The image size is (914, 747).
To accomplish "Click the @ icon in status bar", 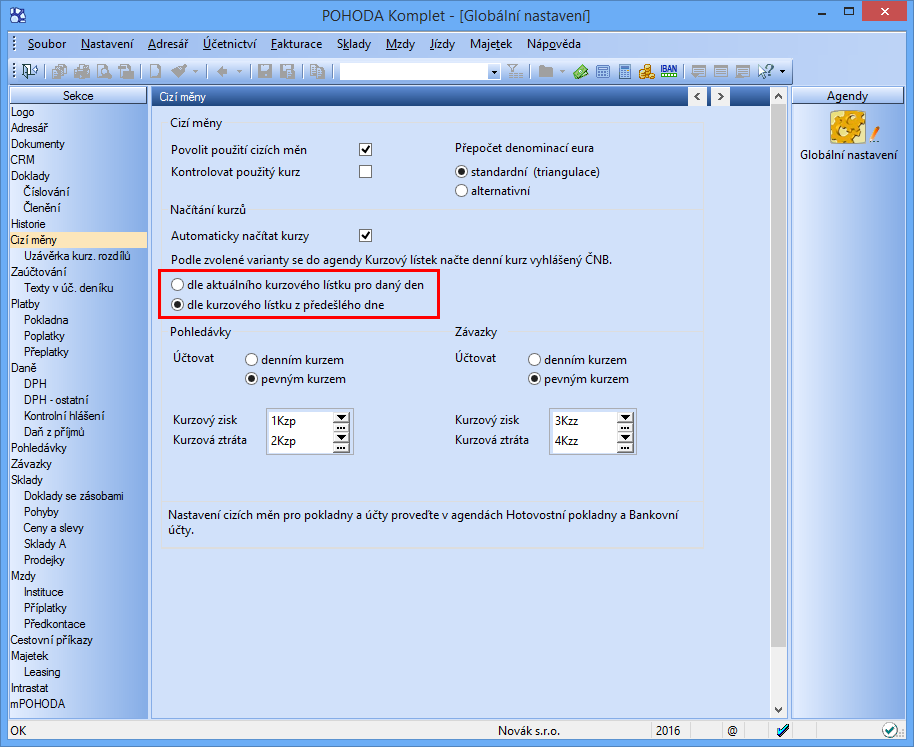I will click(733, 731).
